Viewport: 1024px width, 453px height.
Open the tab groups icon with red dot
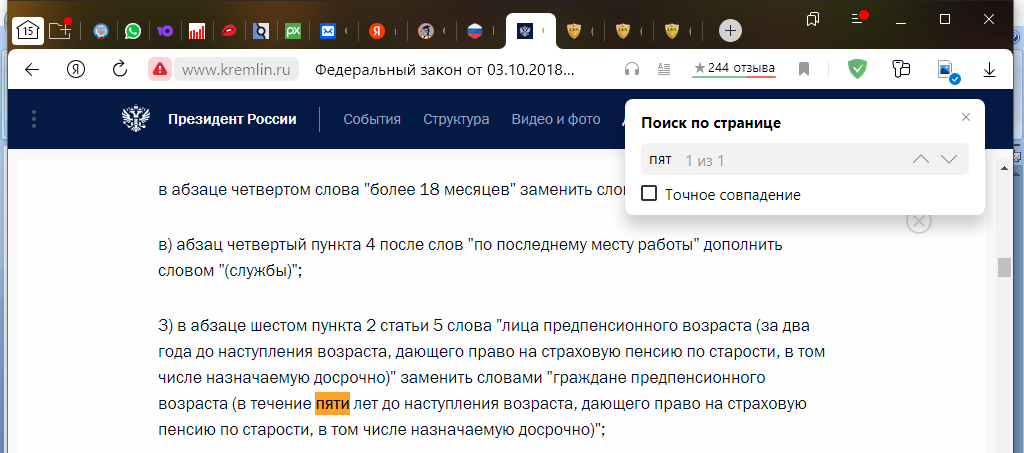(x=60, y=30)
